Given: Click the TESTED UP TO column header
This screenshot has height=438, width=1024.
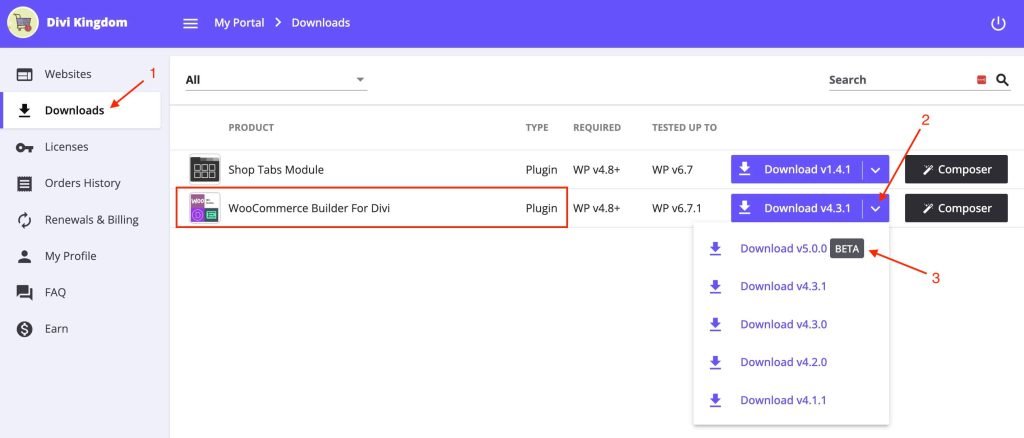Looking at the screenshot, I should pos(684,128).
